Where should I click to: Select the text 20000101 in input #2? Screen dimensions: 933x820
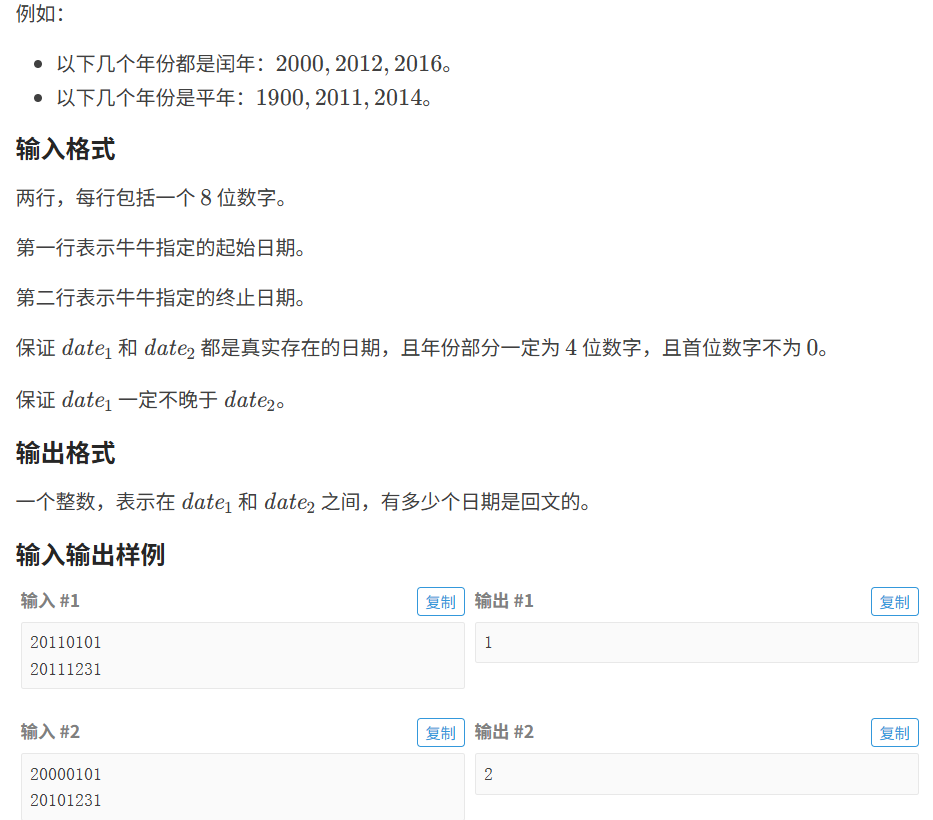[x=65, y=774]
